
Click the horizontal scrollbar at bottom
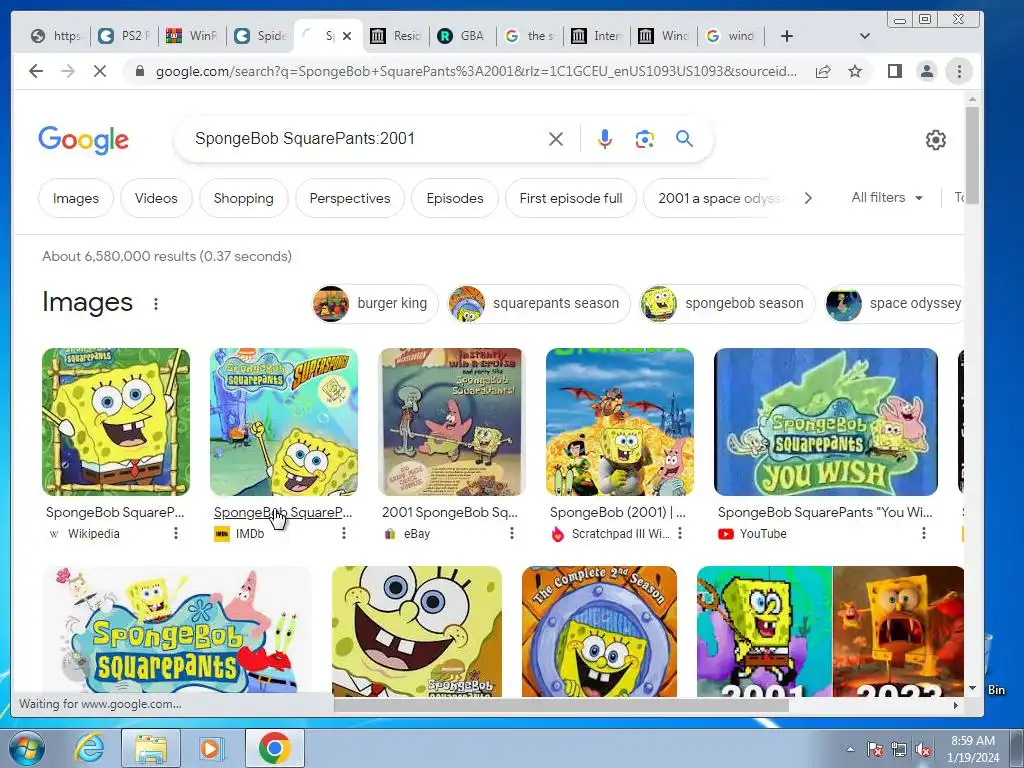562,705
